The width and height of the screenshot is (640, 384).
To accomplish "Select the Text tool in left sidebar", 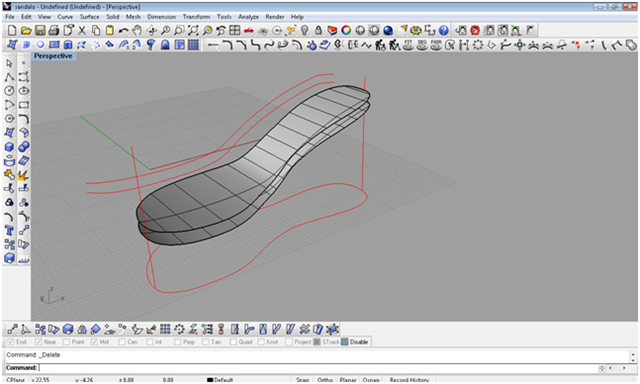I will [9, 231].
